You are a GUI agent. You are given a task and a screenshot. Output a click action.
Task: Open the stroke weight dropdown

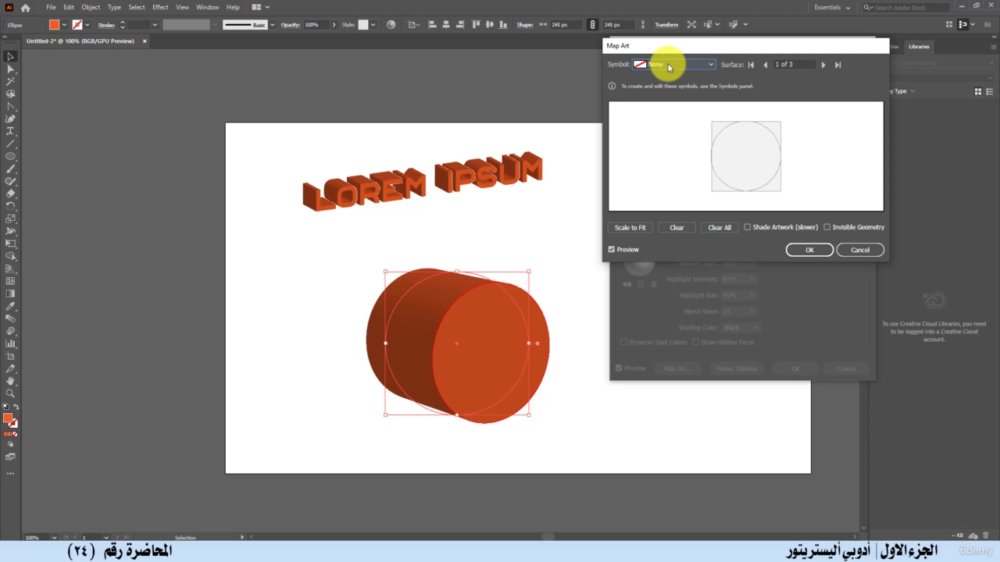pos(154,25)
